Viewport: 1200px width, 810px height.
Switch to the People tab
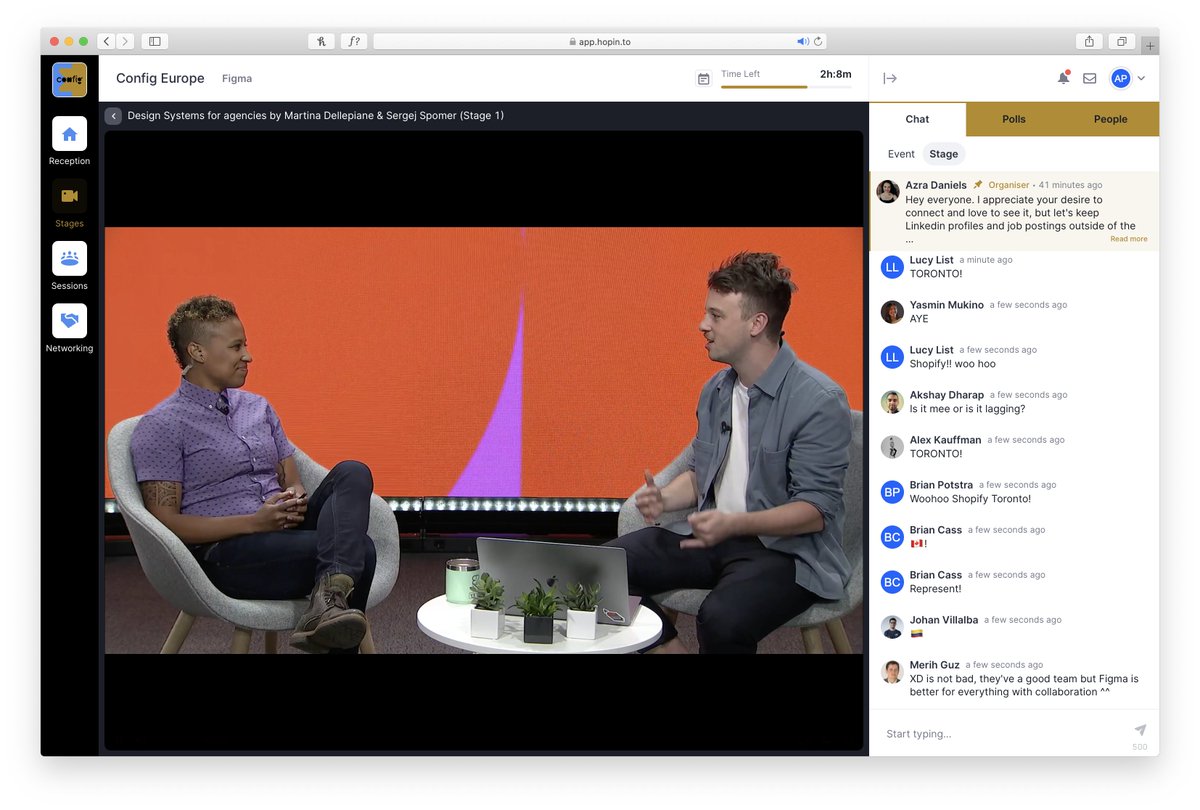(1110, 119)
